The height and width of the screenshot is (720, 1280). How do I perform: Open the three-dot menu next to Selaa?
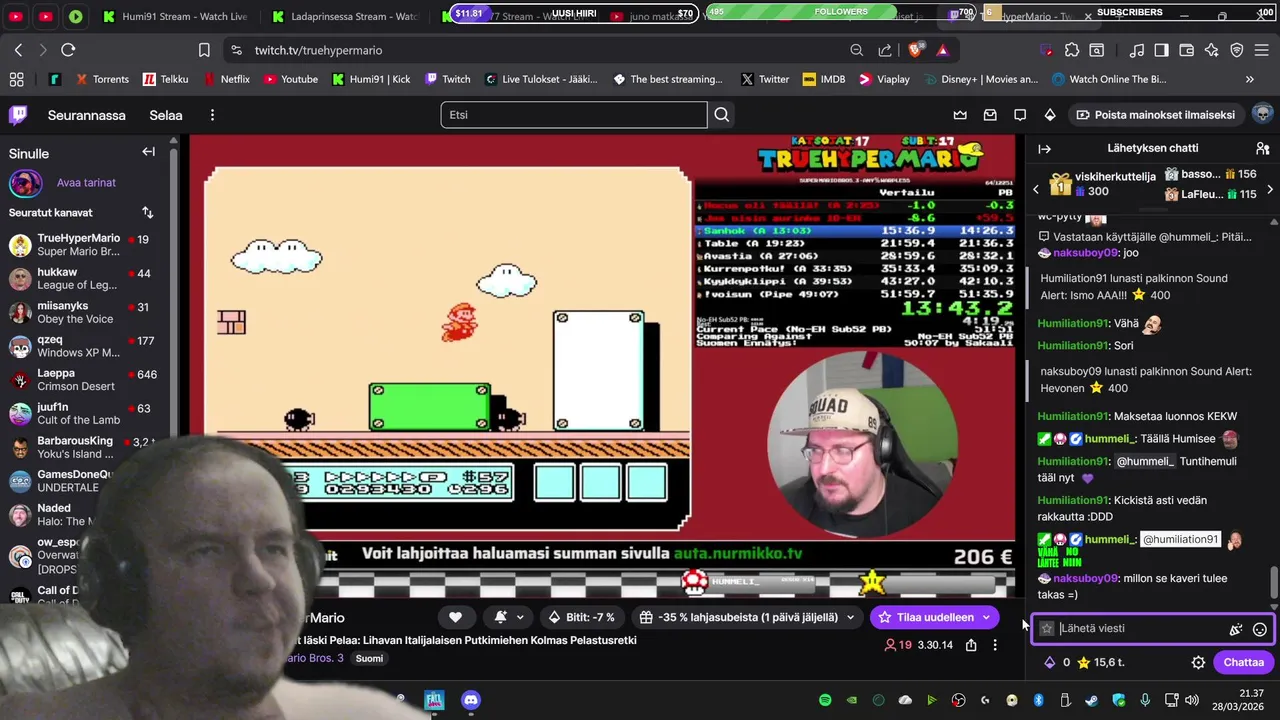[212, 115]
